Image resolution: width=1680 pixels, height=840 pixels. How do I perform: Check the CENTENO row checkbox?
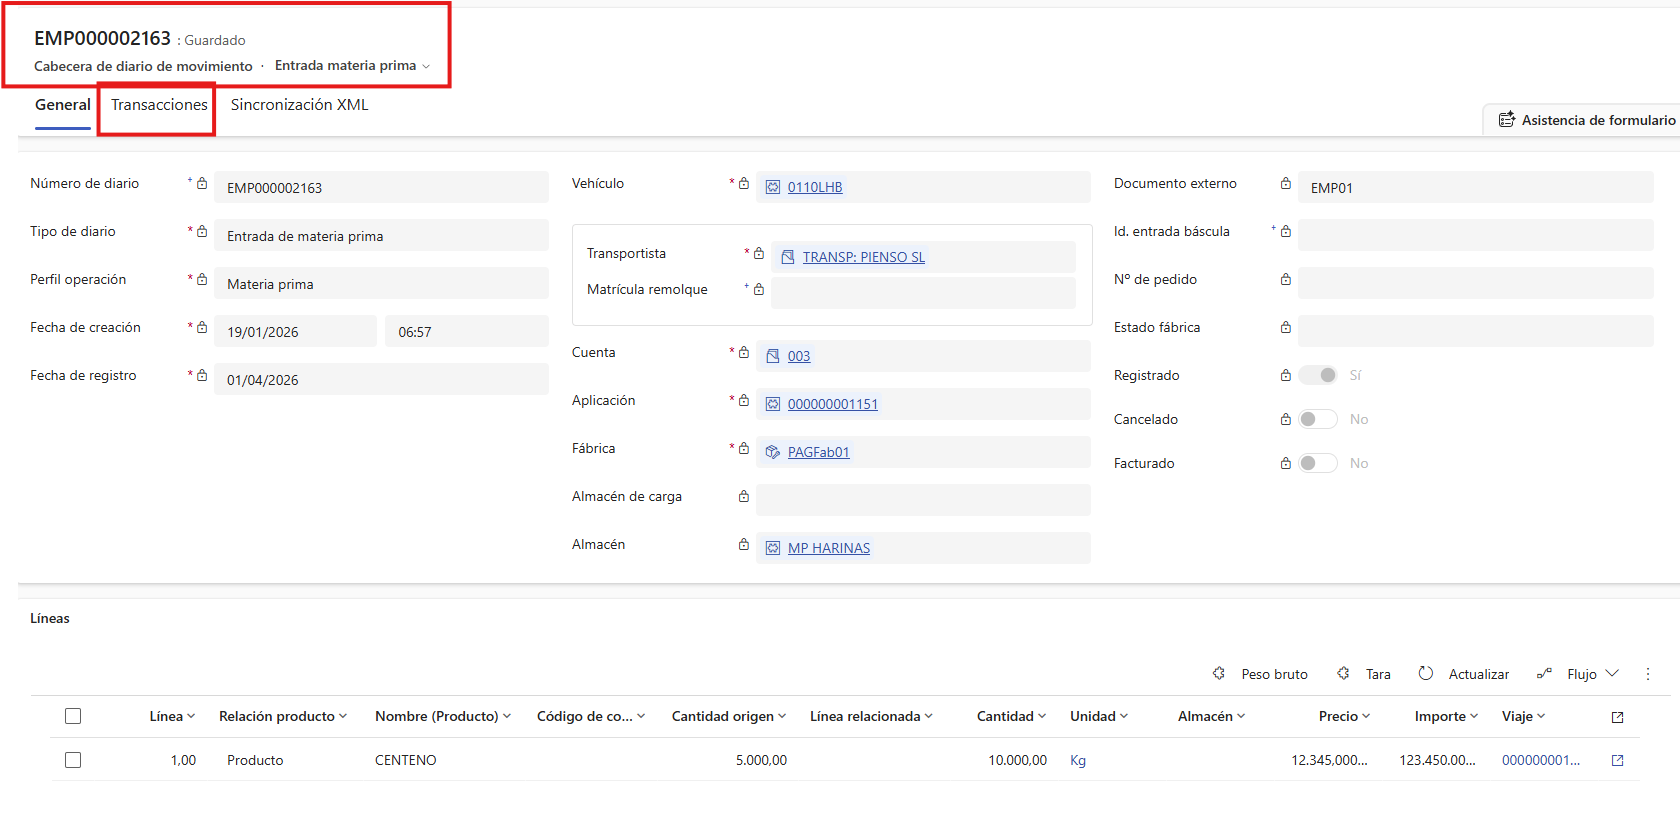pyautogui.click(x=73, y=760)
